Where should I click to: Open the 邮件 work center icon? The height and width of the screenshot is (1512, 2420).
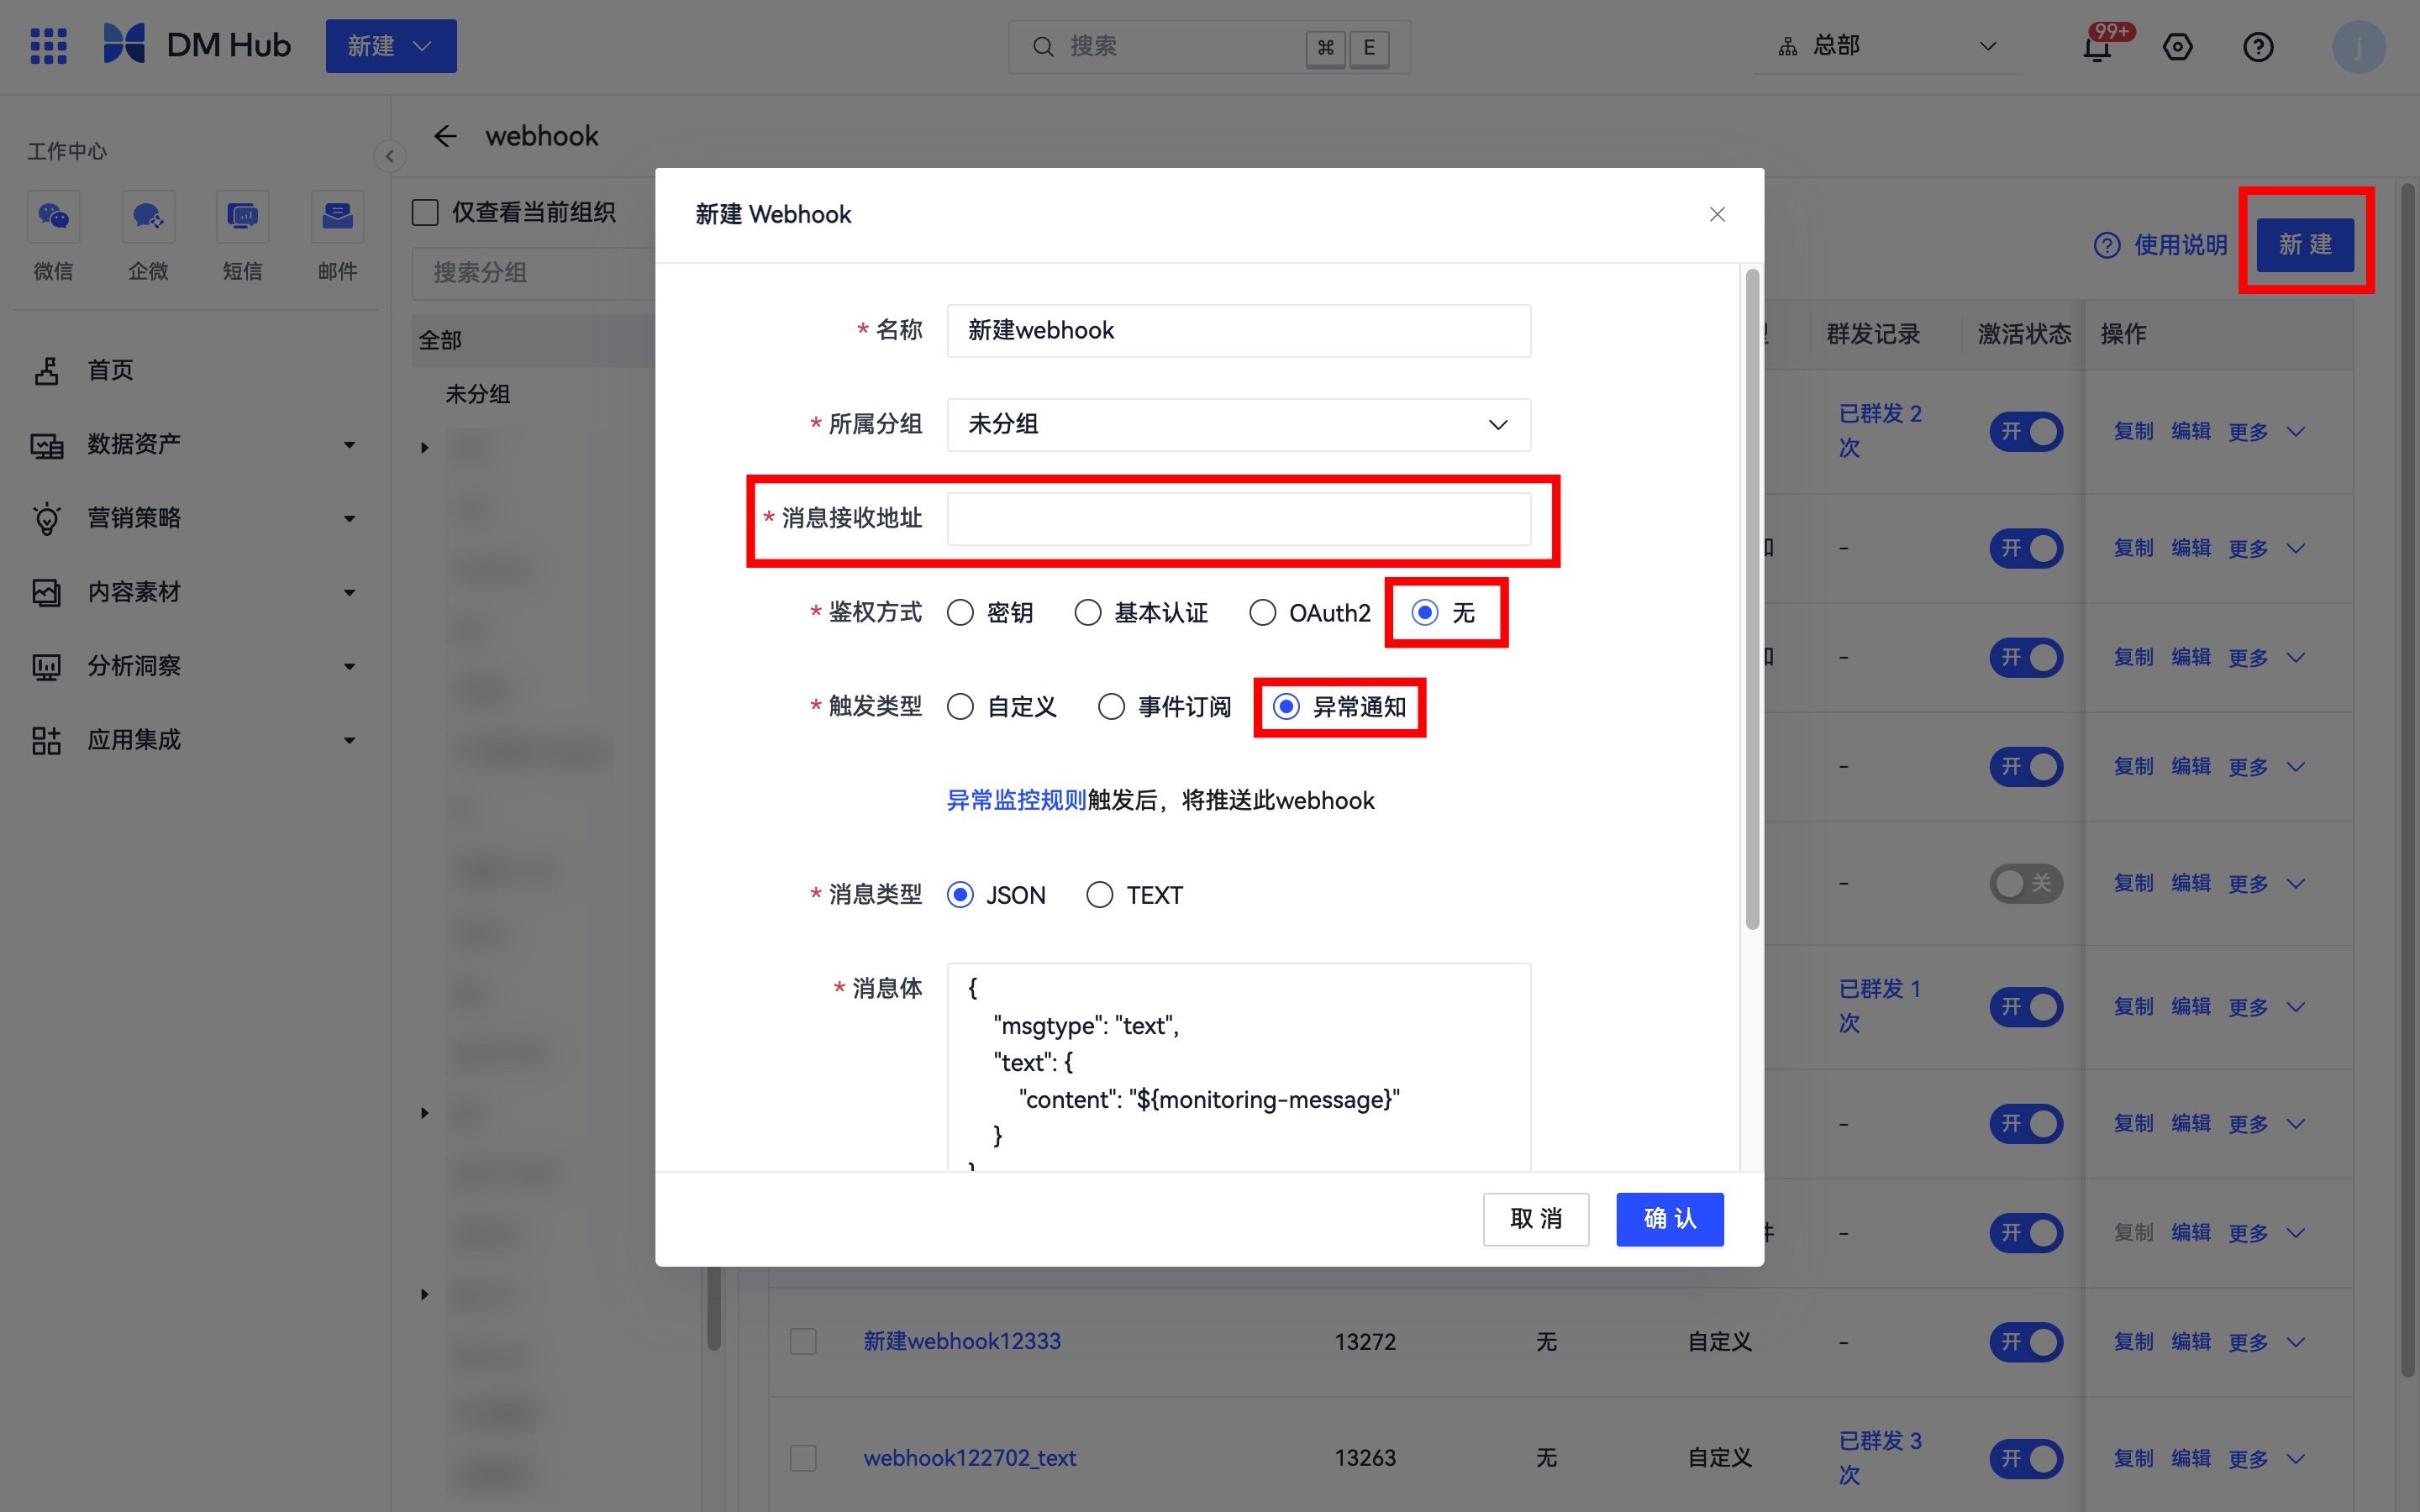pos(337,216)
